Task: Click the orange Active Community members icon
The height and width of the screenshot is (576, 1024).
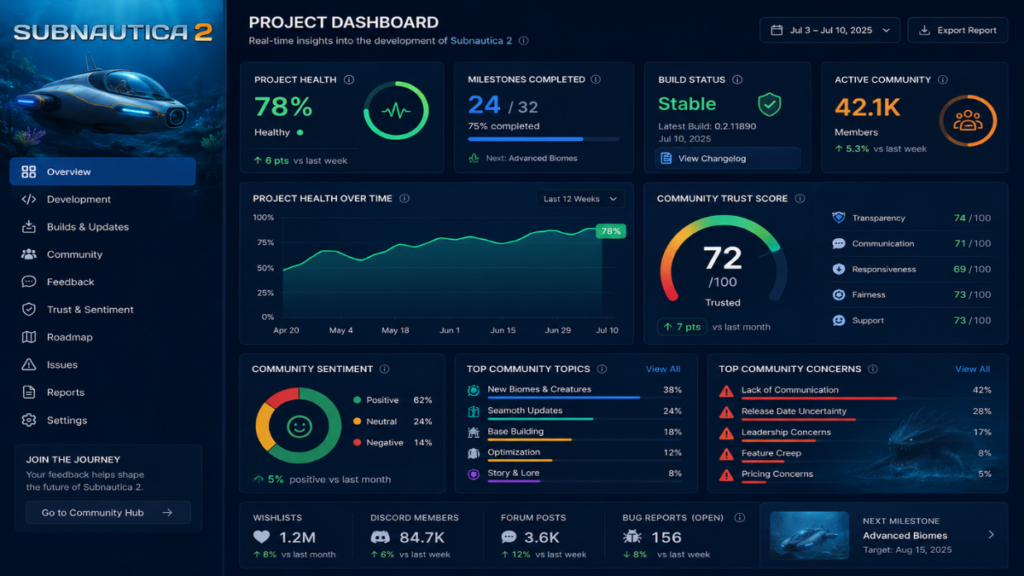Action: point(968,121)
